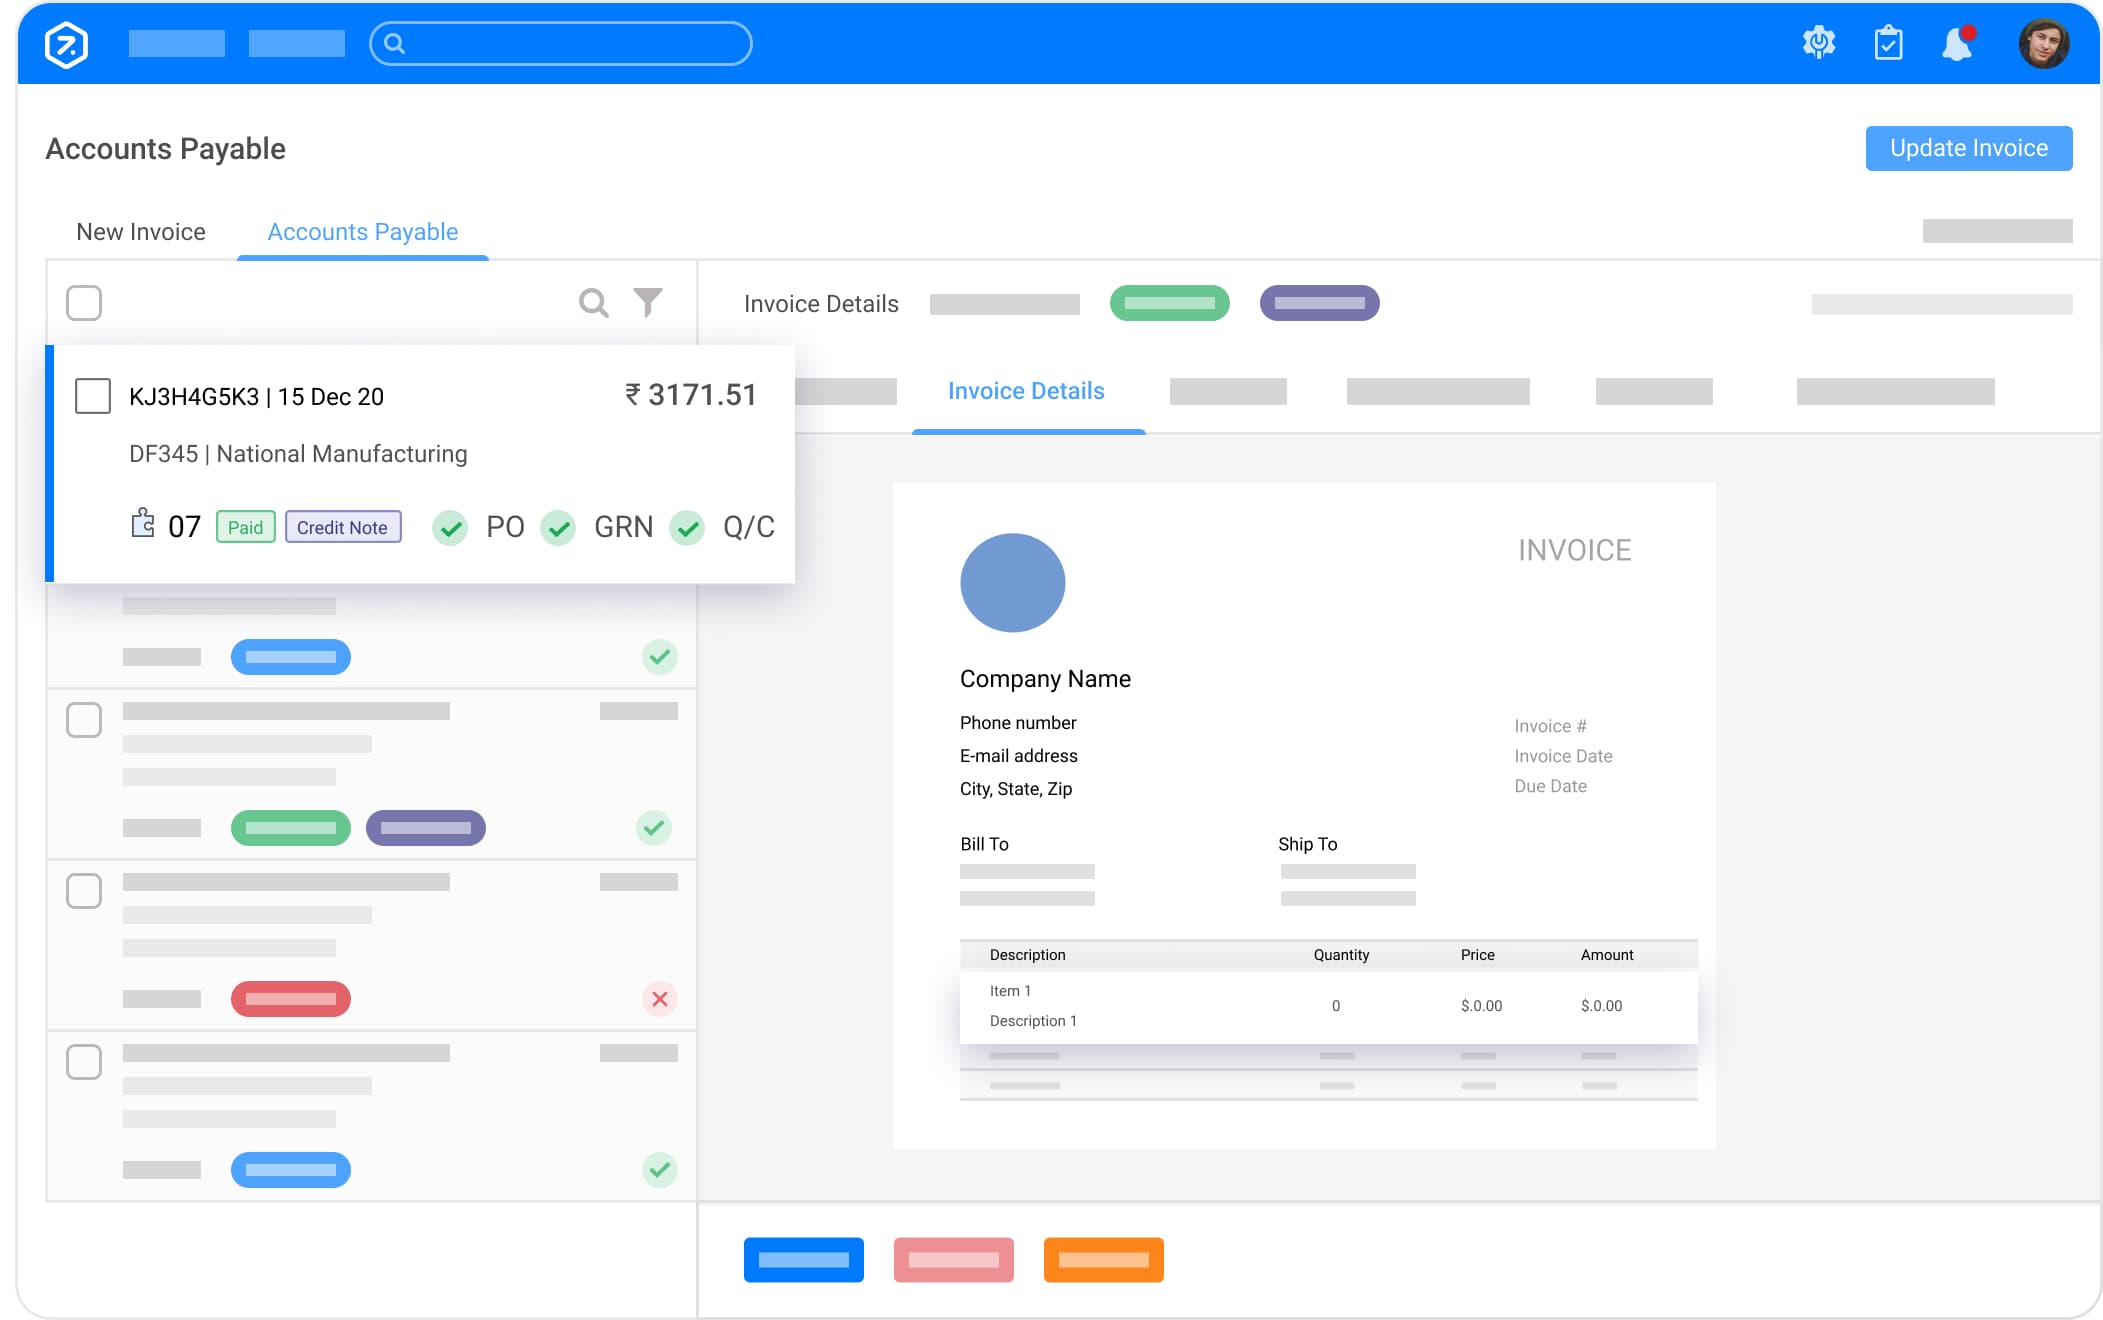The width and height of the screenshot is (2103, 1320).
Task: Click the invoice list search icon
Action: (594, 302)
